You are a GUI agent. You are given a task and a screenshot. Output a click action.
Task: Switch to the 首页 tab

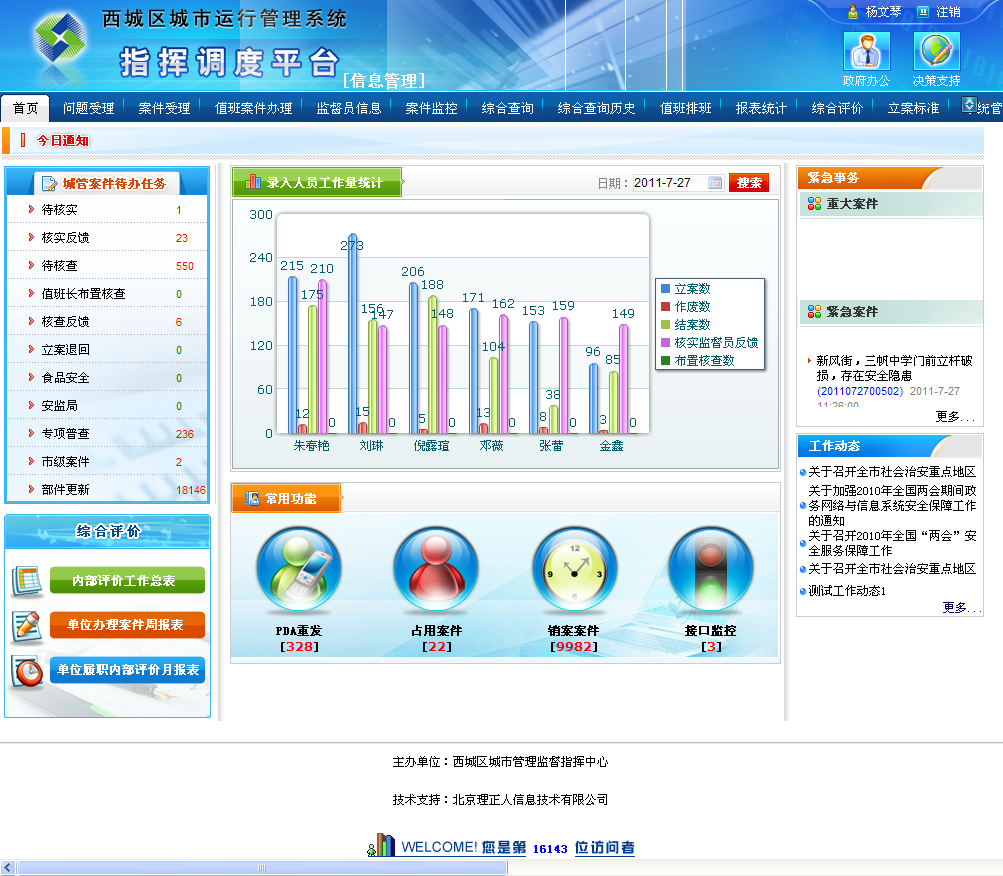tap(26, 108)
